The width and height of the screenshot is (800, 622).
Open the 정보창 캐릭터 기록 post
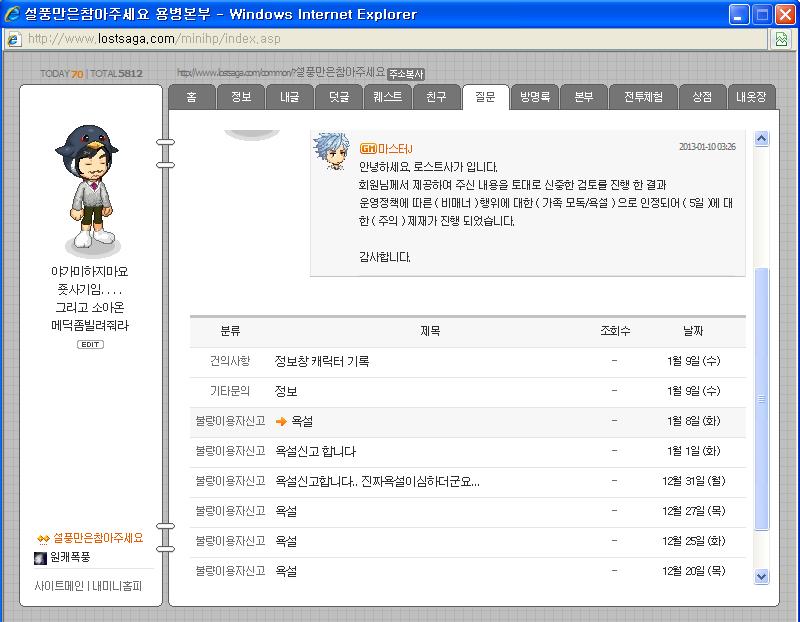pos(321,361)
